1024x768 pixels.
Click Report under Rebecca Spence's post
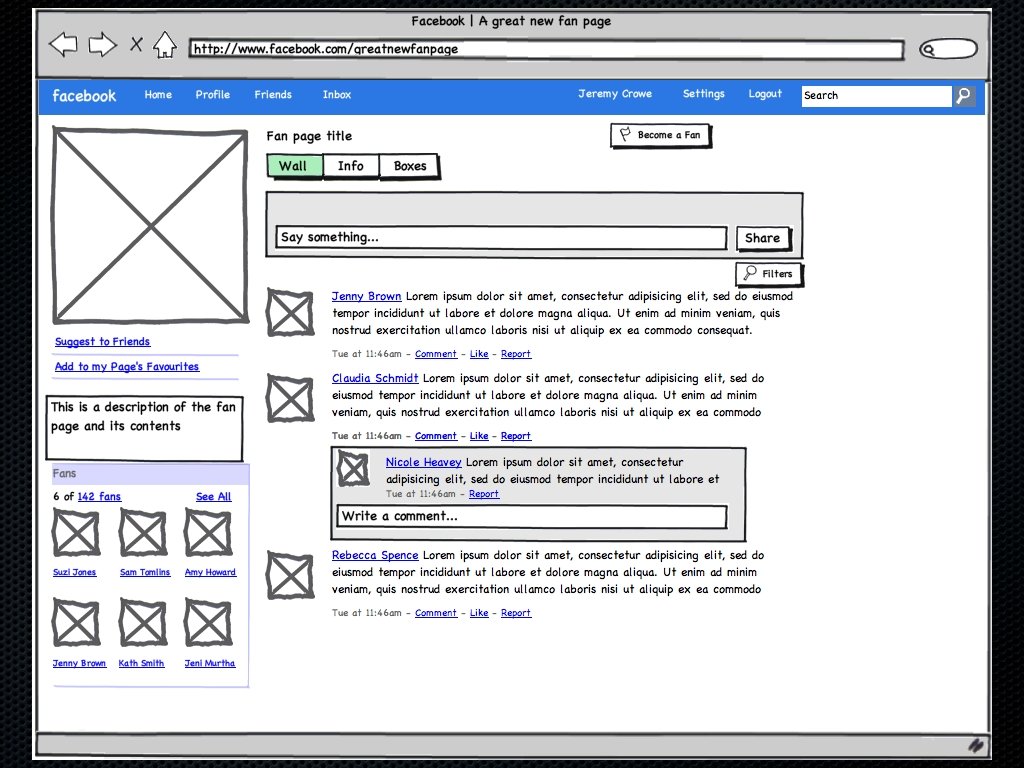[516, 613]
